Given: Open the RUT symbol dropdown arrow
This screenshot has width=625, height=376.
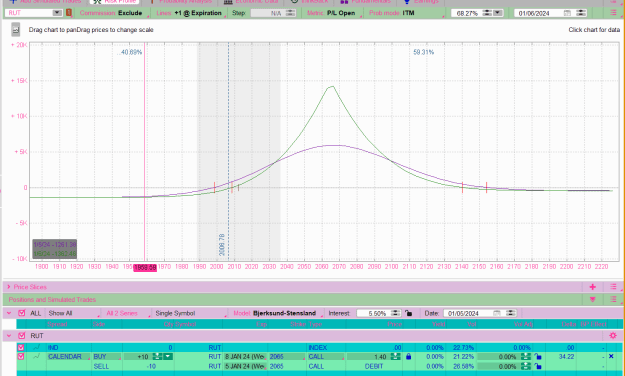Looking at the screenshot, I should [57, 13].
